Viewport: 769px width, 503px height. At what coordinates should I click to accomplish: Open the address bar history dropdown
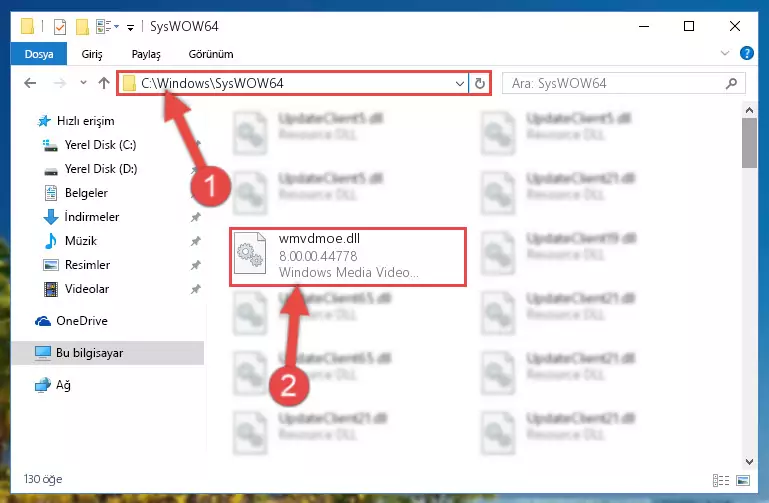(460, 83)
